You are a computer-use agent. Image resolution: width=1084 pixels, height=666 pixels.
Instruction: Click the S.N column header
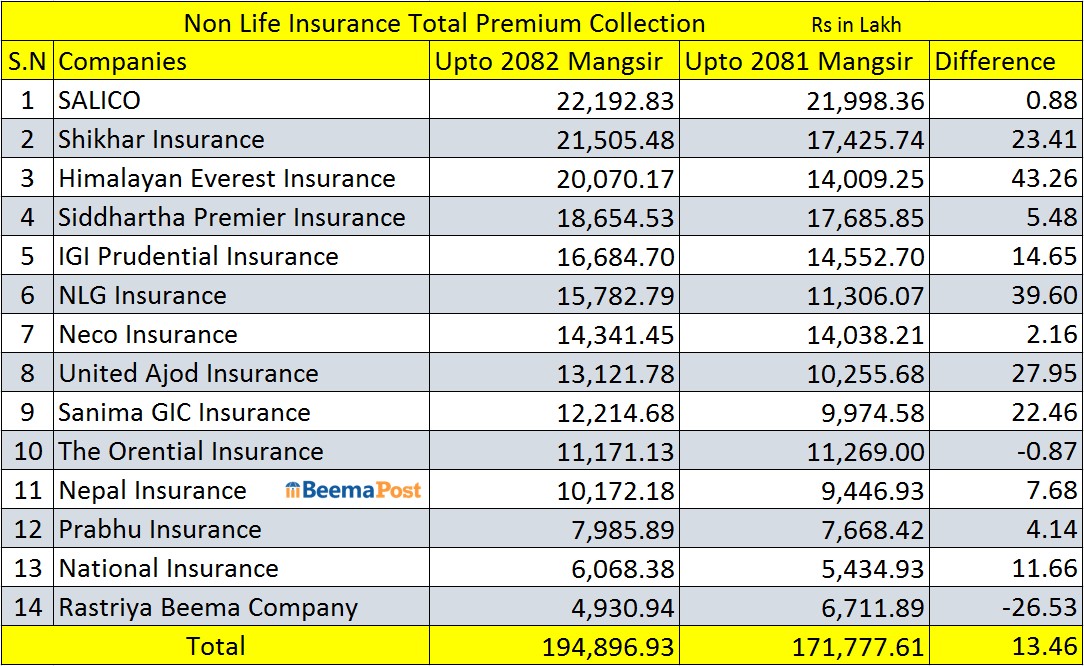(28, 61)
